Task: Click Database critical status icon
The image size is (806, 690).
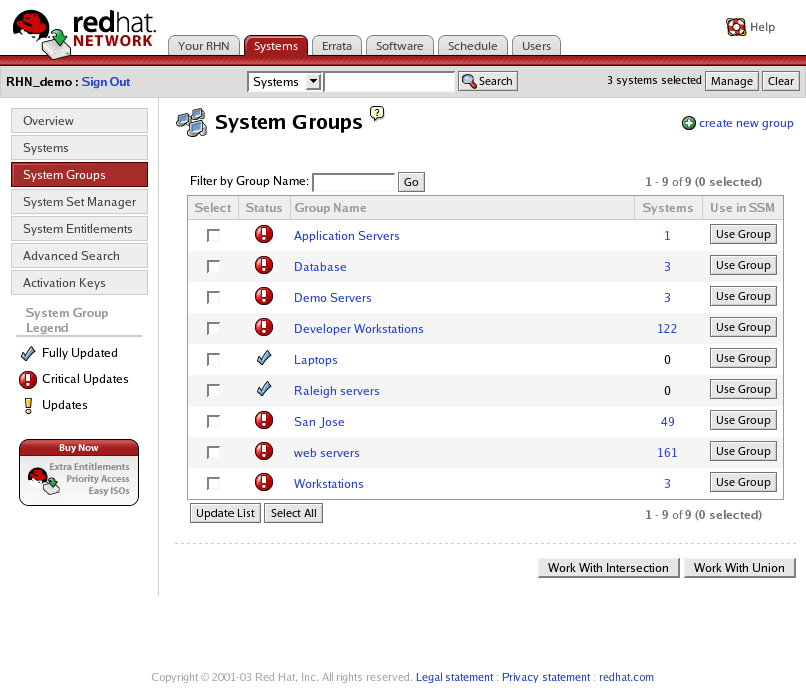Action: pyautogui.click(x=264, y=265)
